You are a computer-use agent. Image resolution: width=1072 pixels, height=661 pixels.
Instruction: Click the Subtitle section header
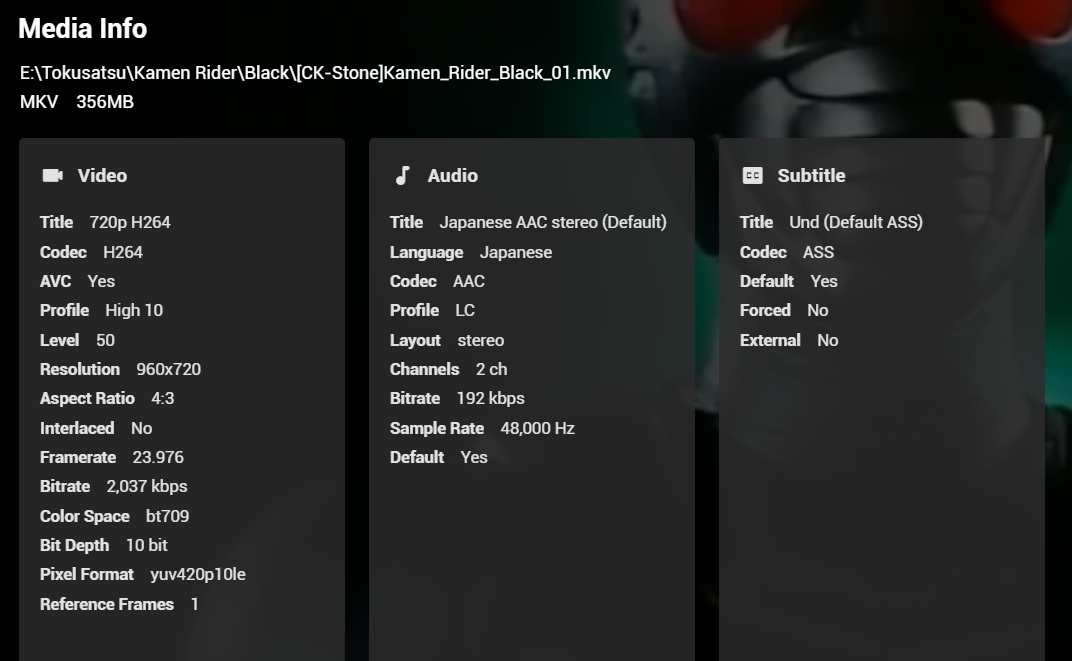(812, 176)
